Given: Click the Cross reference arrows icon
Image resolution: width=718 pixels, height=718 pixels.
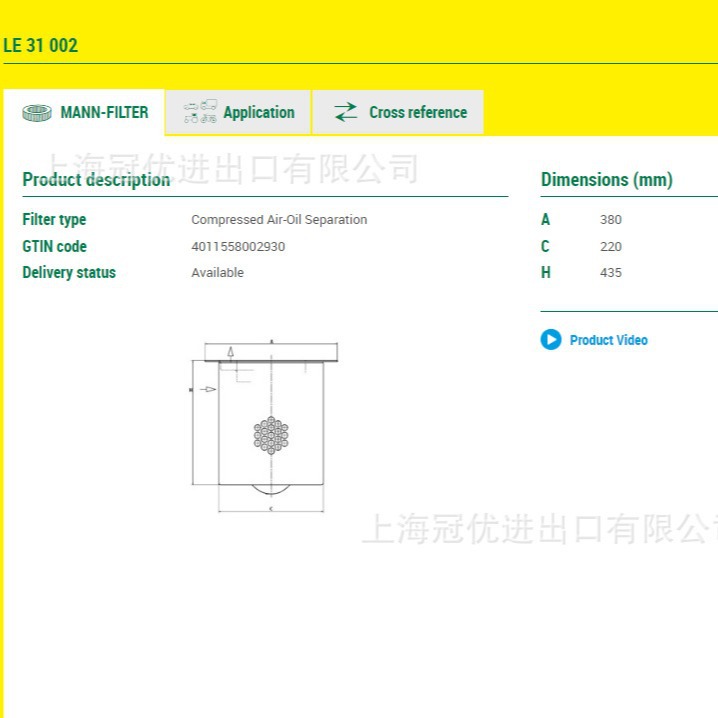Looking at the screenshot, I should pyautogui.click(x=346, y=112).
